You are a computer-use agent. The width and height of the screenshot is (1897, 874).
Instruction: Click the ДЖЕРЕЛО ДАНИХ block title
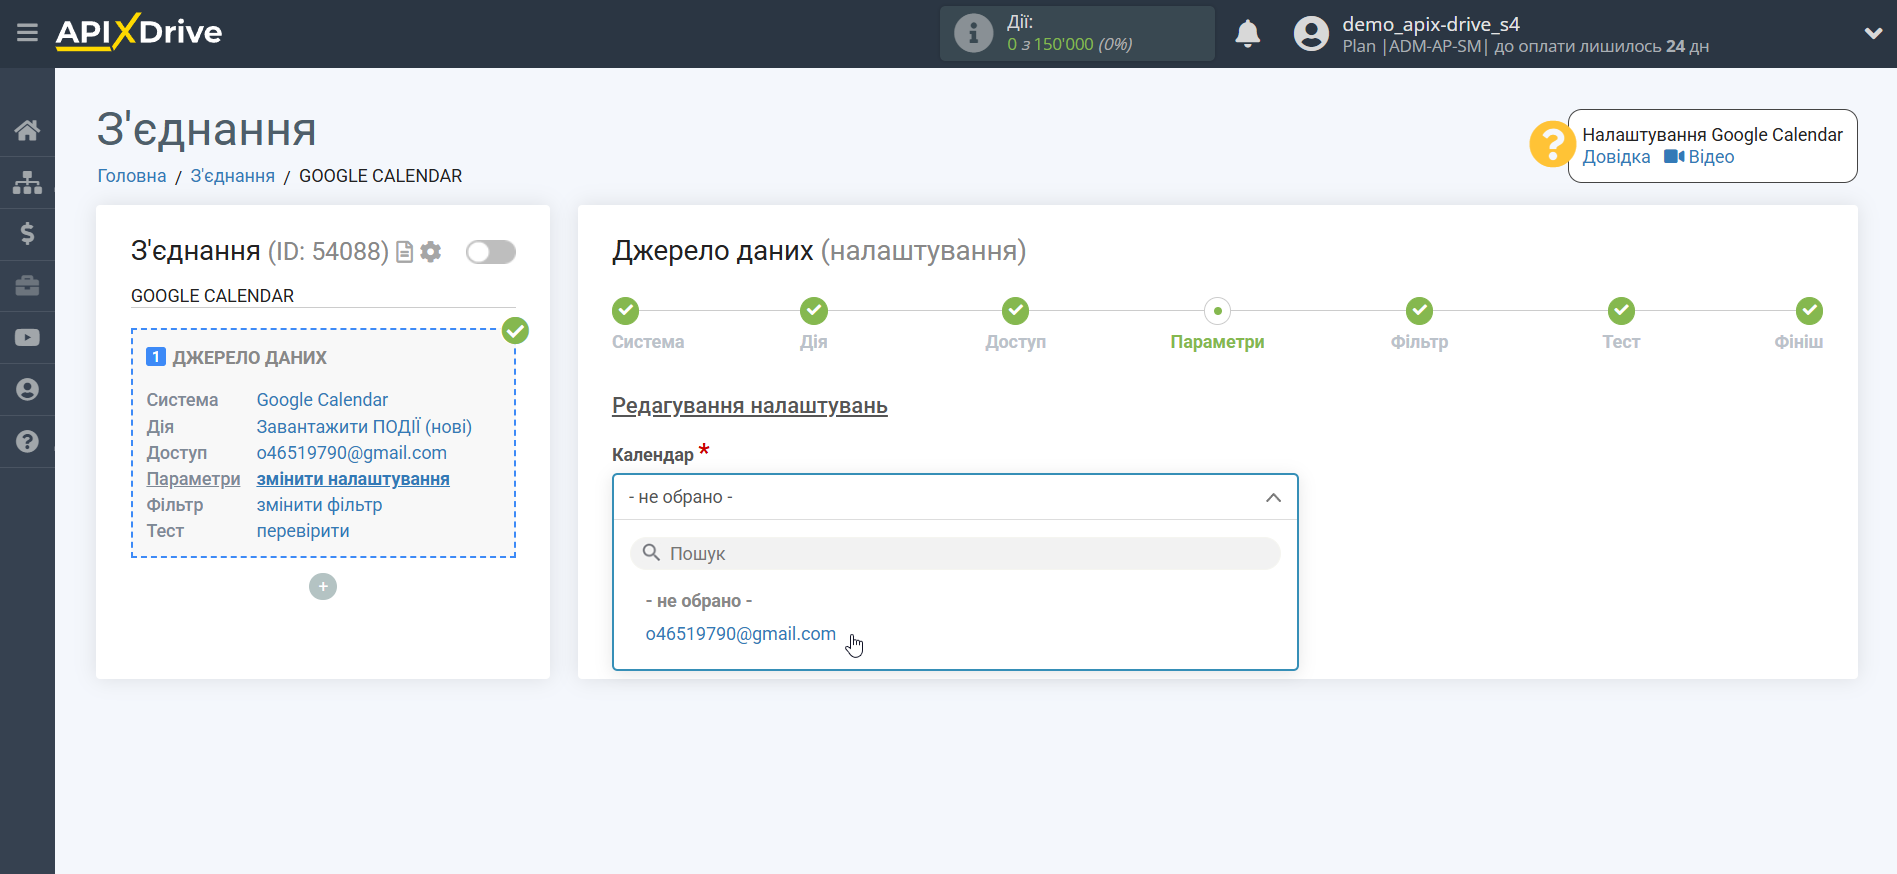(250, 358)
